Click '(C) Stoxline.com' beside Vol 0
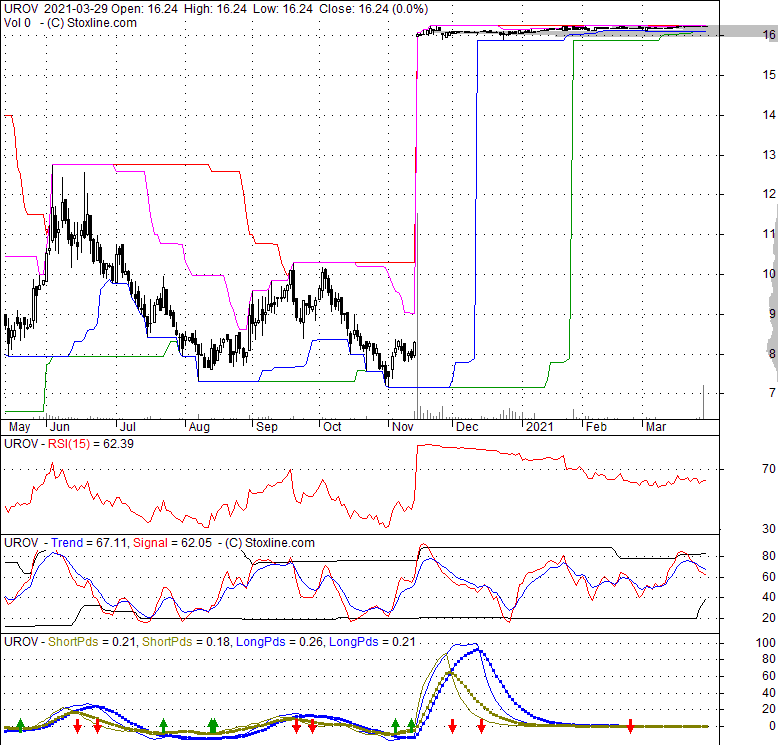The height and width of the screenshot is (745, 780). coord(92,23)
